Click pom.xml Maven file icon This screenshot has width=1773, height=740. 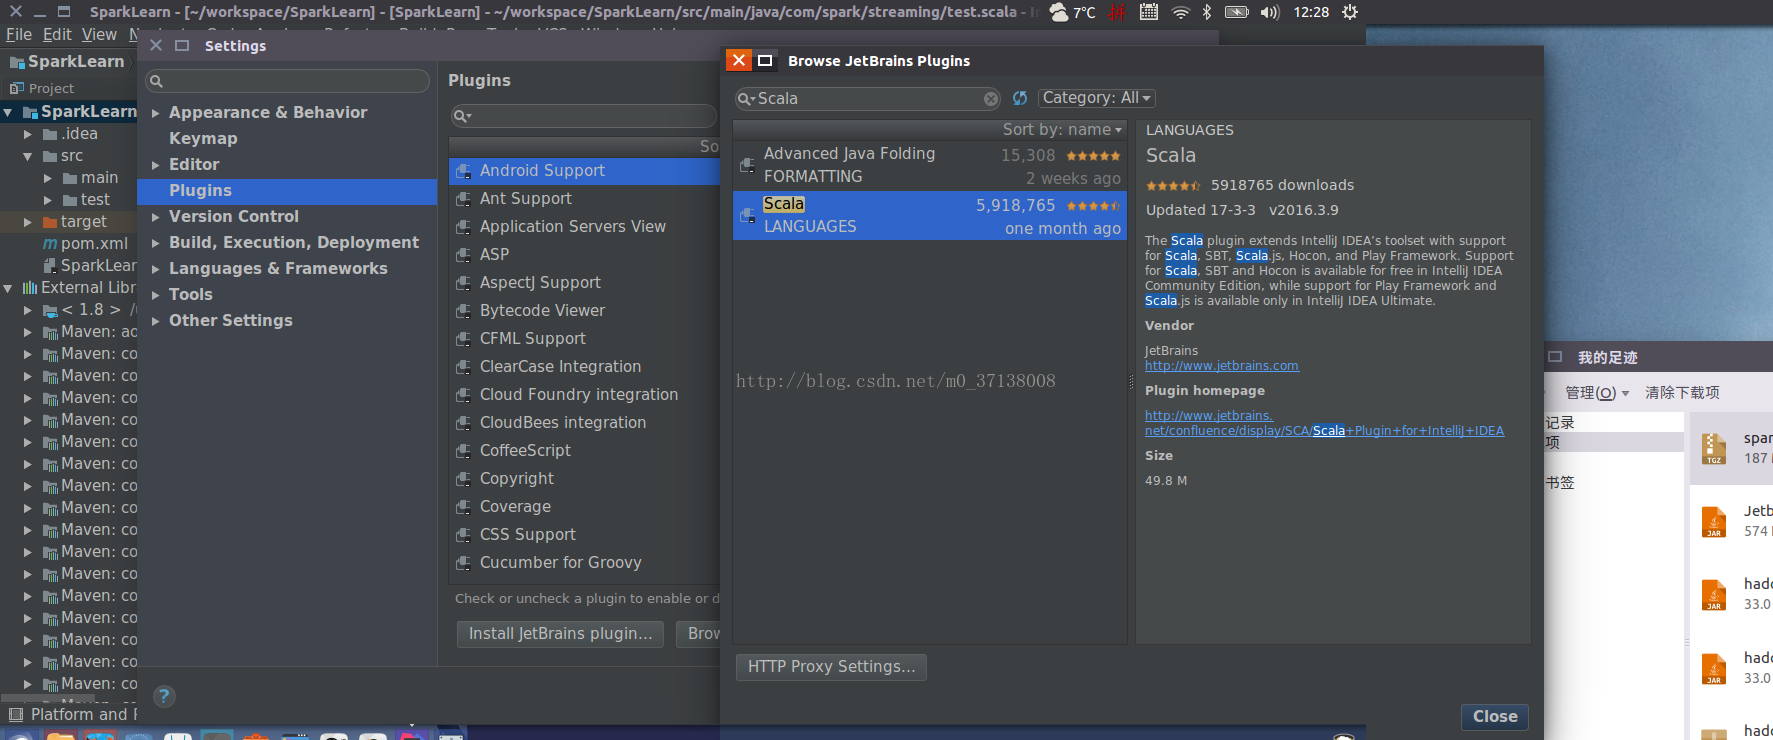pyautogui.click(x=50, y=244)
